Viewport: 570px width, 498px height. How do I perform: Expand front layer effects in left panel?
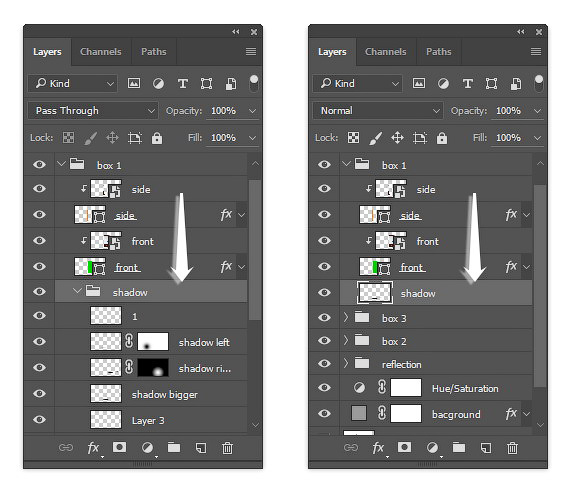(x=241, y=267)
